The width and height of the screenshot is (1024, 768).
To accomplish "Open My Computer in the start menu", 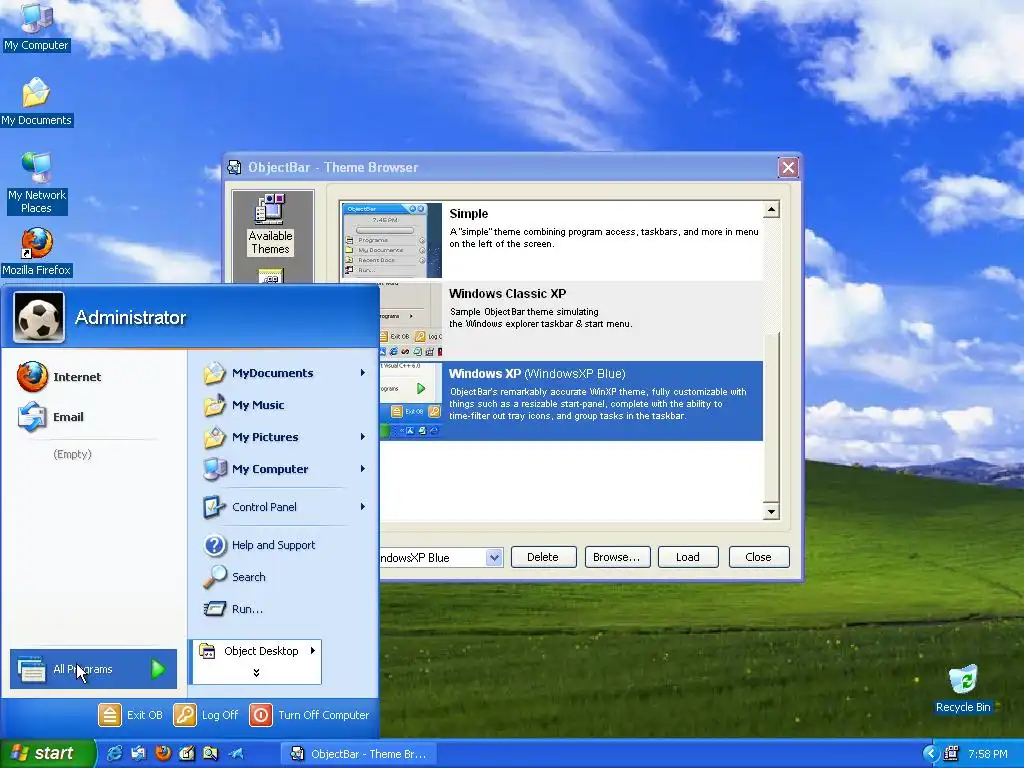I will click(284, 469).
